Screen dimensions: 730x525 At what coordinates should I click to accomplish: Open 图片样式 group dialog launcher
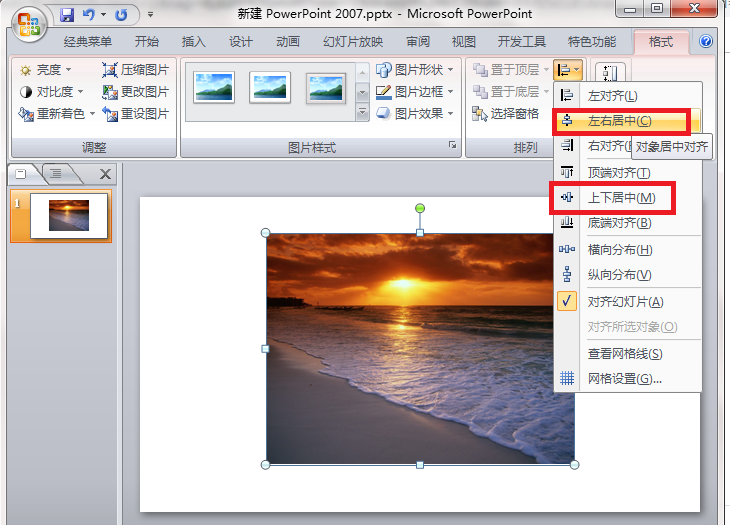coord(453,145)
